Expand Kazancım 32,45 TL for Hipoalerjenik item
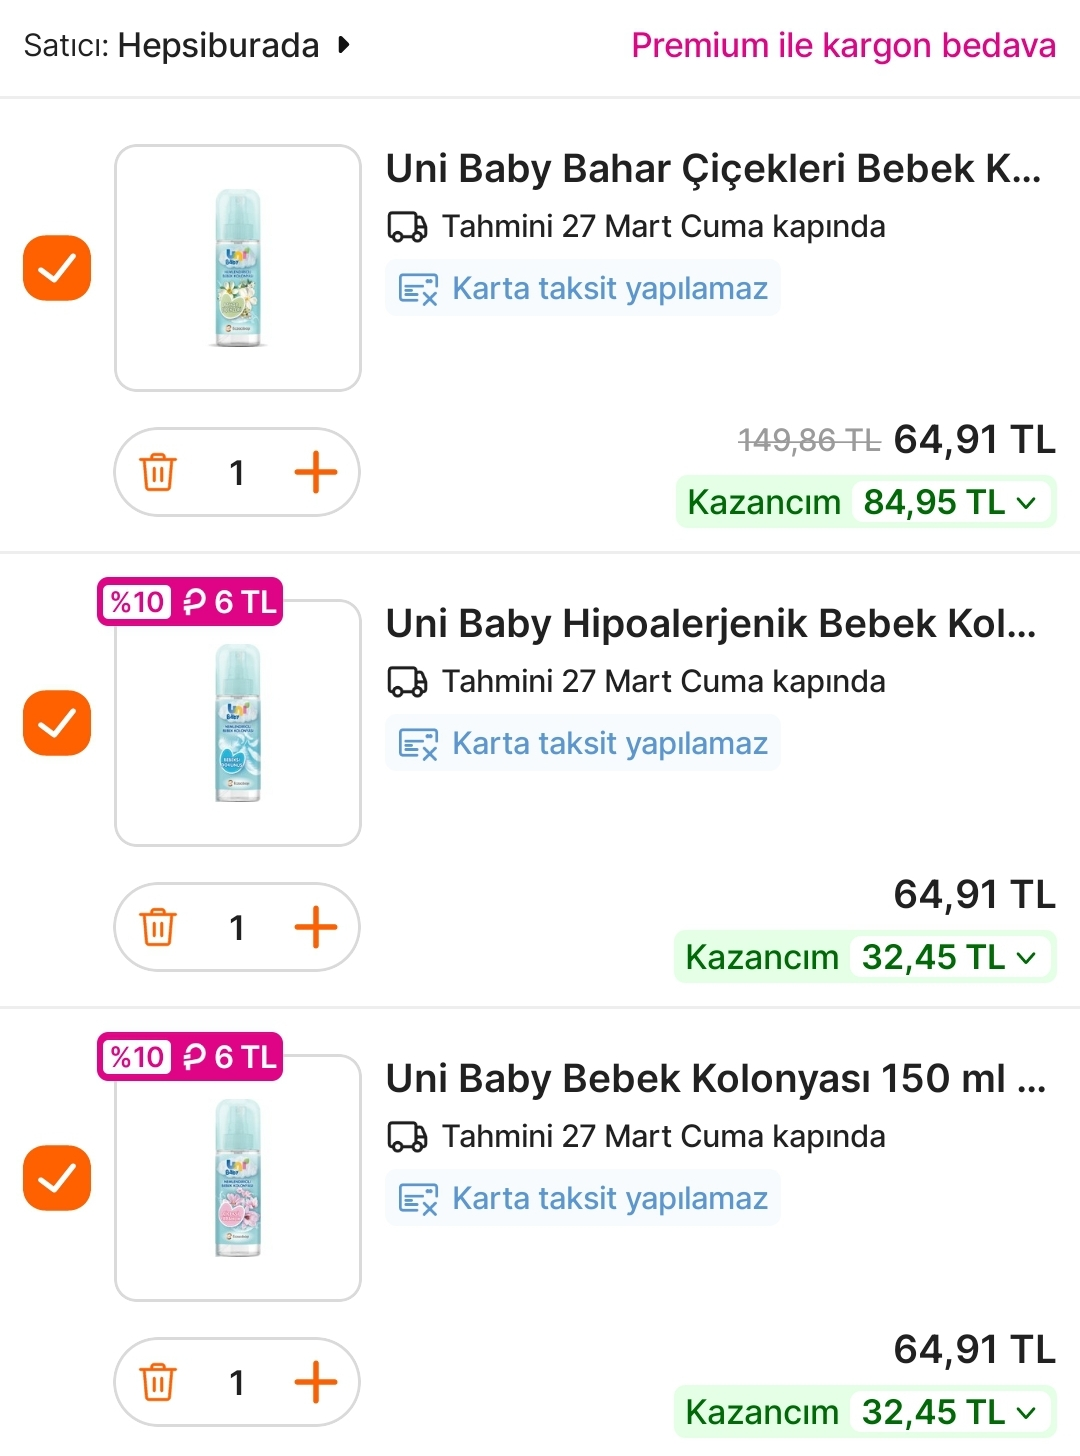 [x=1026, y=958]
